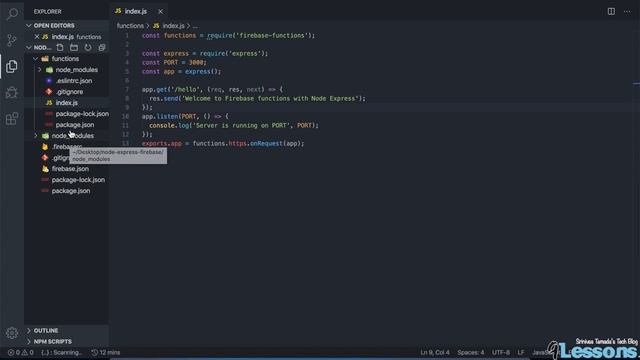Open the Search view in activity bar

pyautogui.click(x=12, y=14)
